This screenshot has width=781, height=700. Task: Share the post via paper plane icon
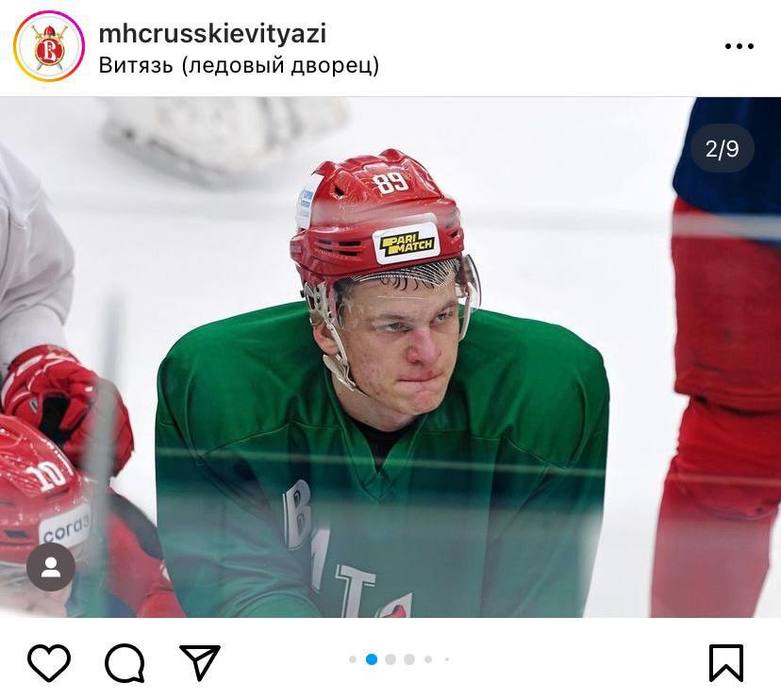(200, 662)
